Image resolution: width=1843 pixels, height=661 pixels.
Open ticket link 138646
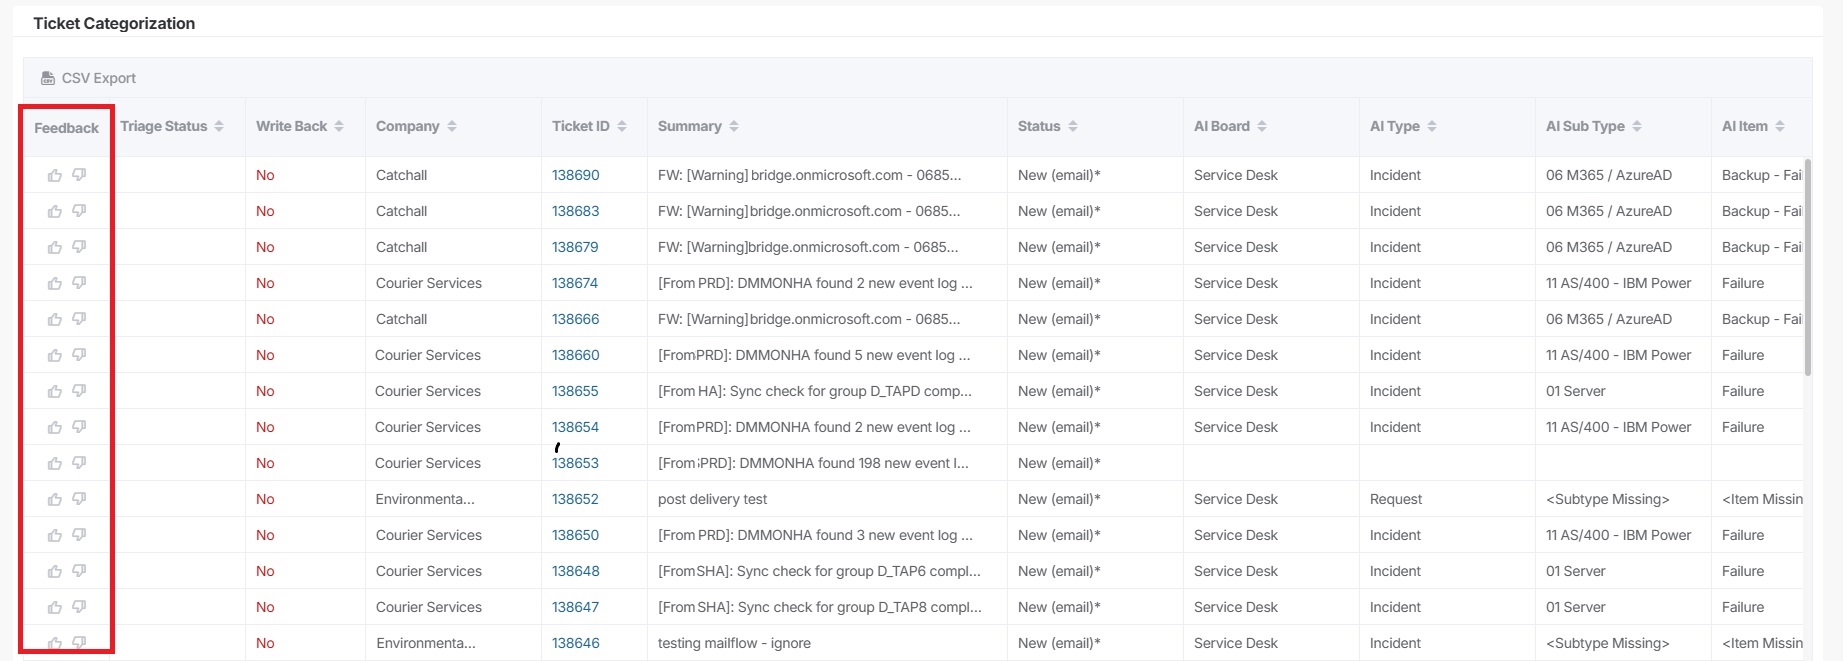[x=576, y=643]
